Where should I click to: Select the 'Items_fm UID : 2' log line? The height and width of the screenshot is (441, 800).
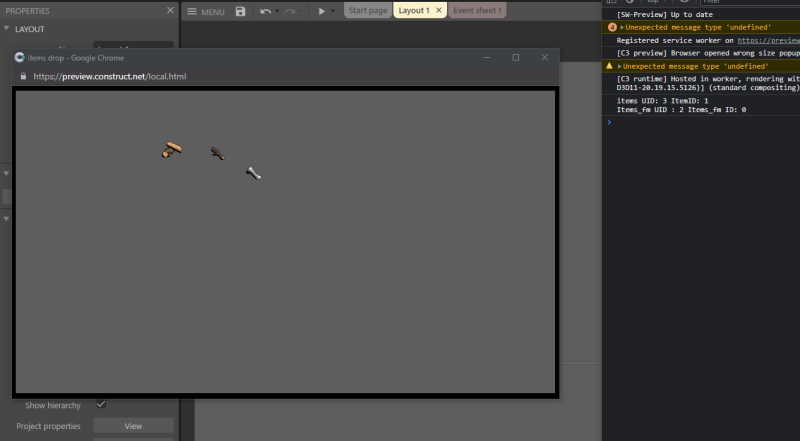pos(681,110)
